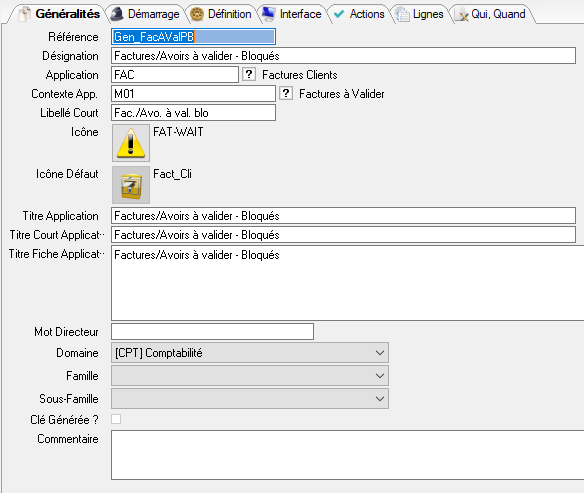This screenshot has width=584, height=493.
Task: Toggle the Clé Générée checkbox
Action: (116, 419)
